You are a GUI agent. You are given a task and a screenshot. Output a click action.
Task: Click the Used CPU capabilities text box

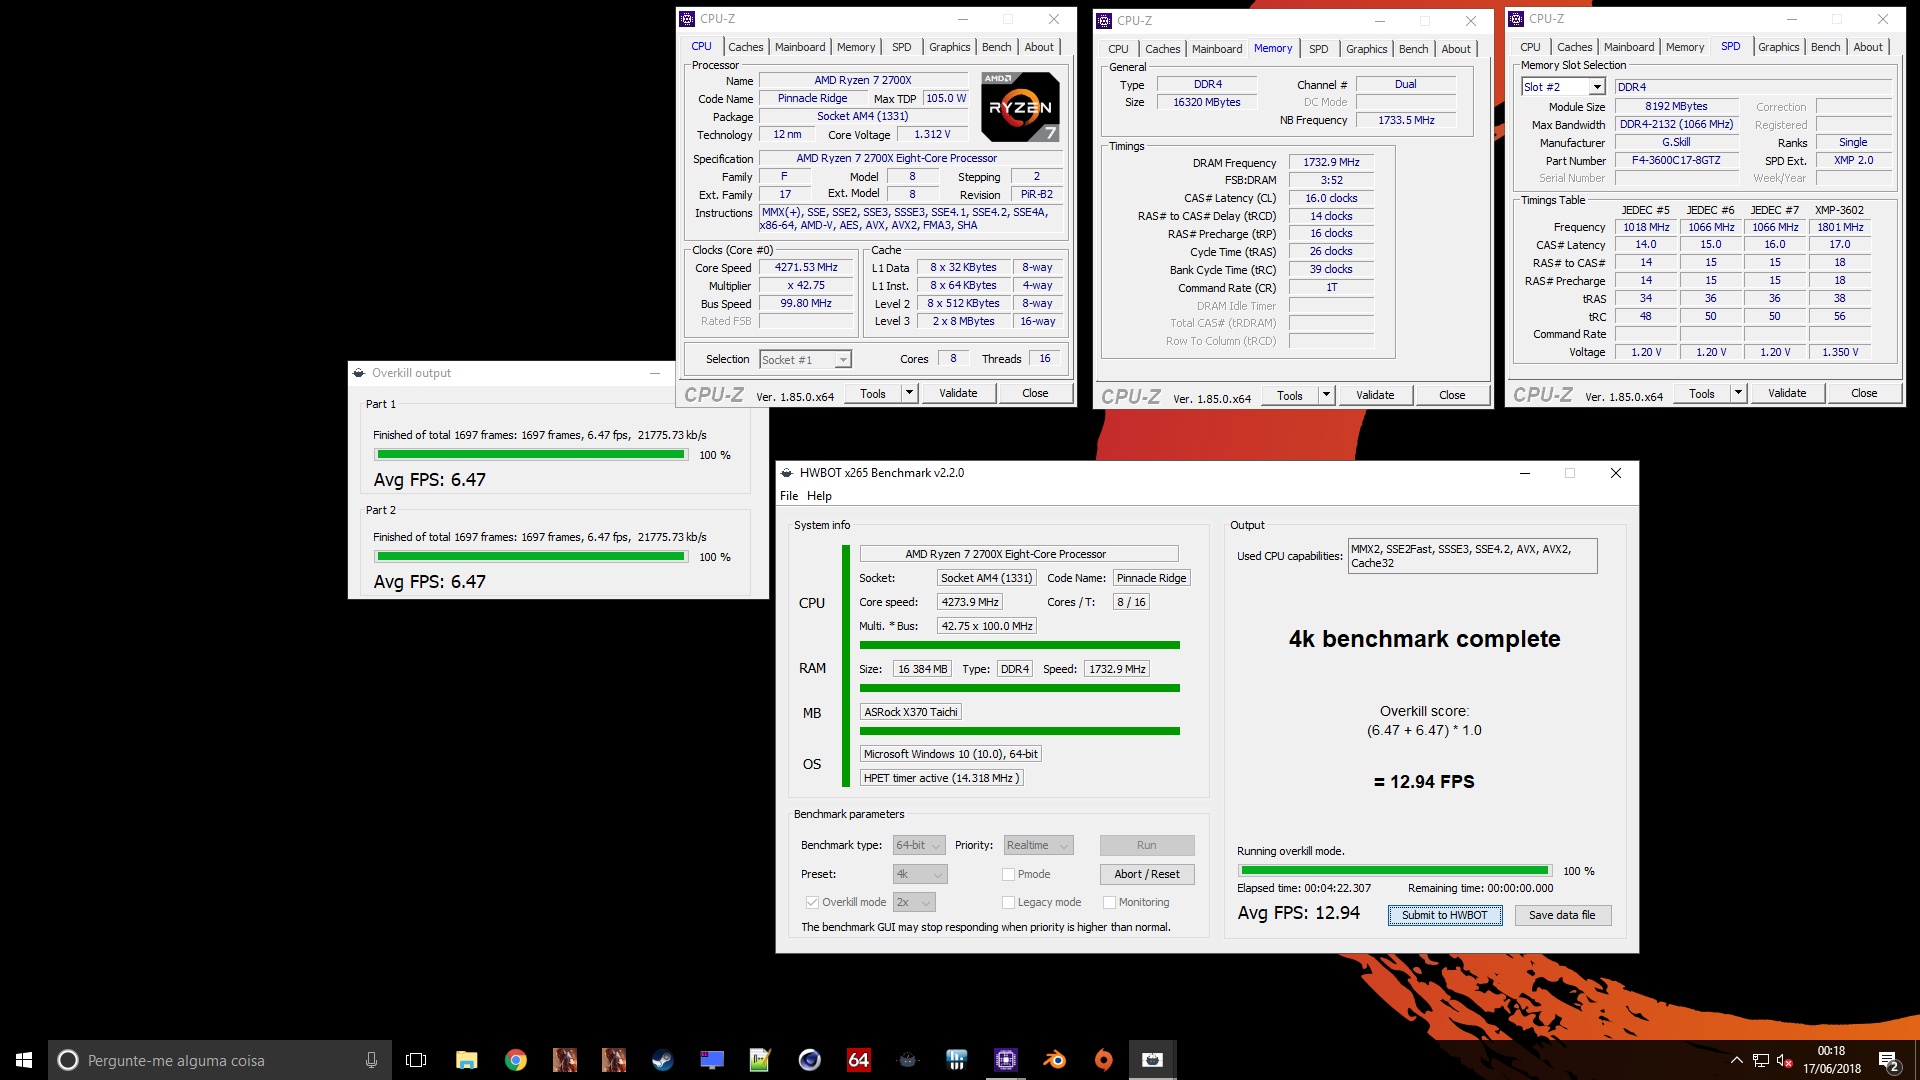coord(1472,556)
